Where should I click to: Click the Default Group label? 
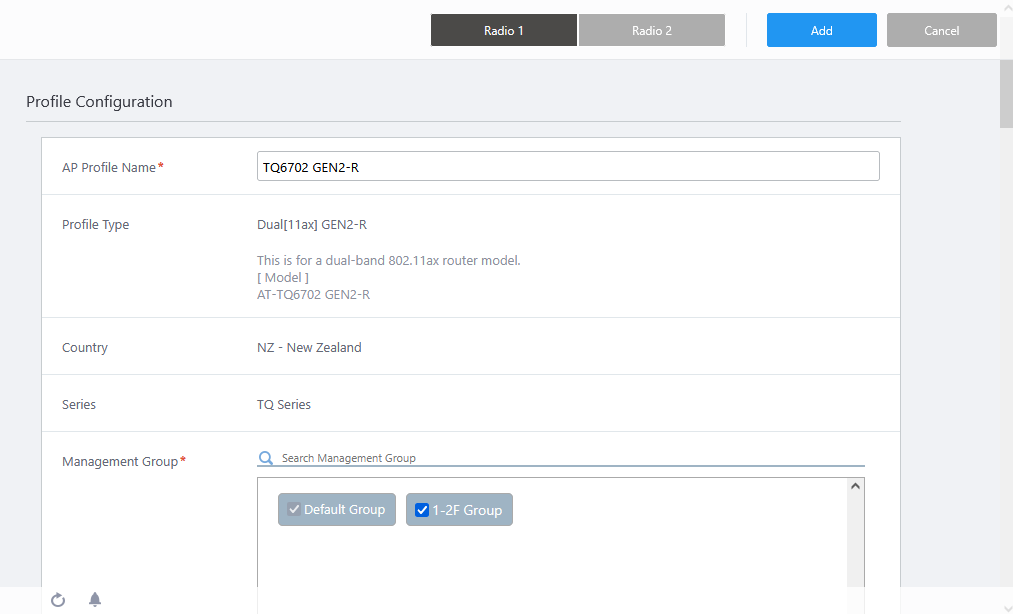point(344,510)
